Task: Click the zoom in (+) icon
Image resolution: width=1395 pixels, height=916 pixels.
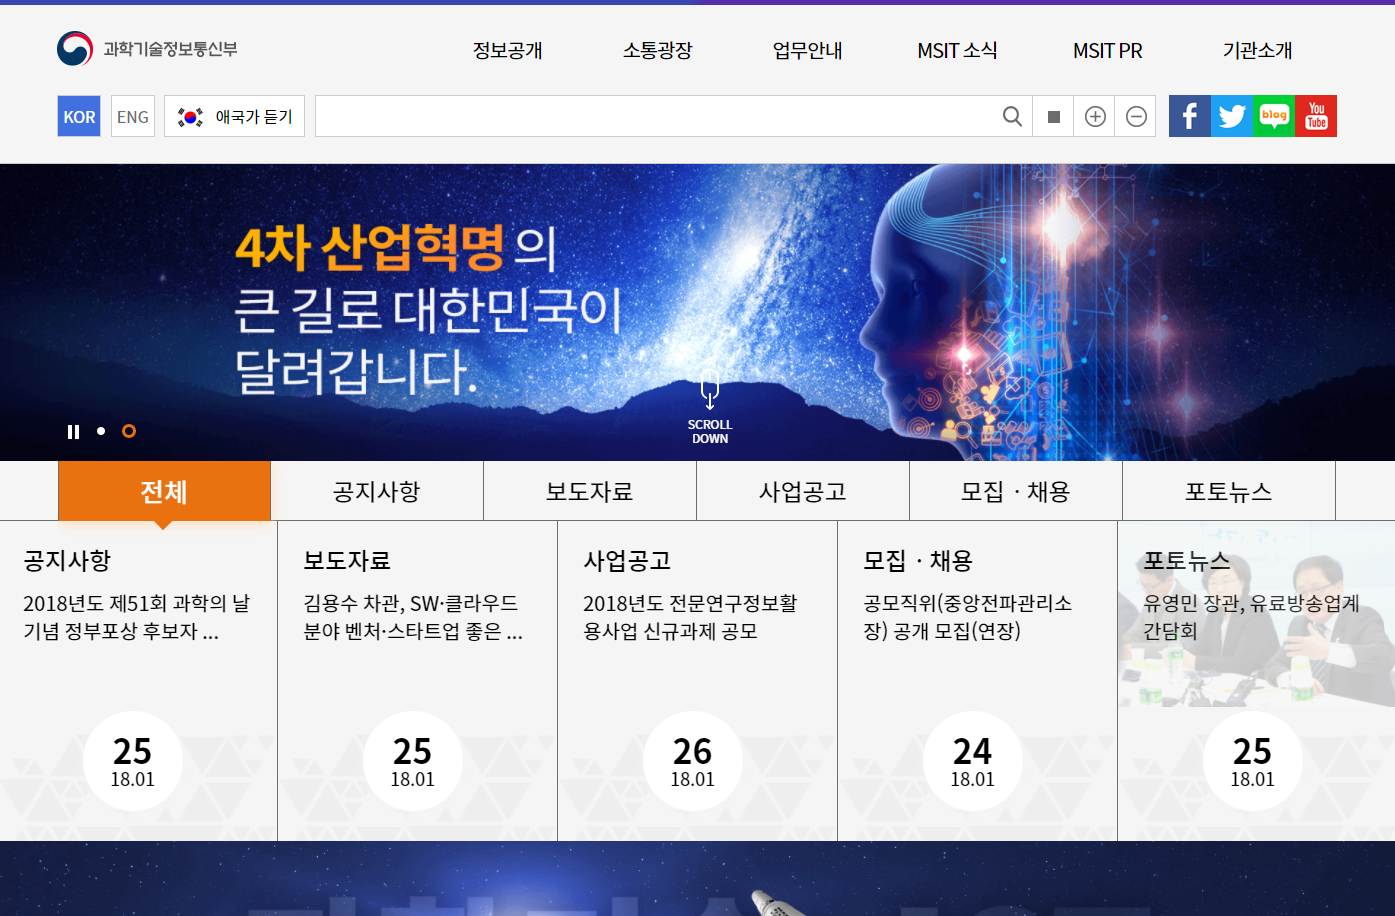Action: coord(1094,116)
